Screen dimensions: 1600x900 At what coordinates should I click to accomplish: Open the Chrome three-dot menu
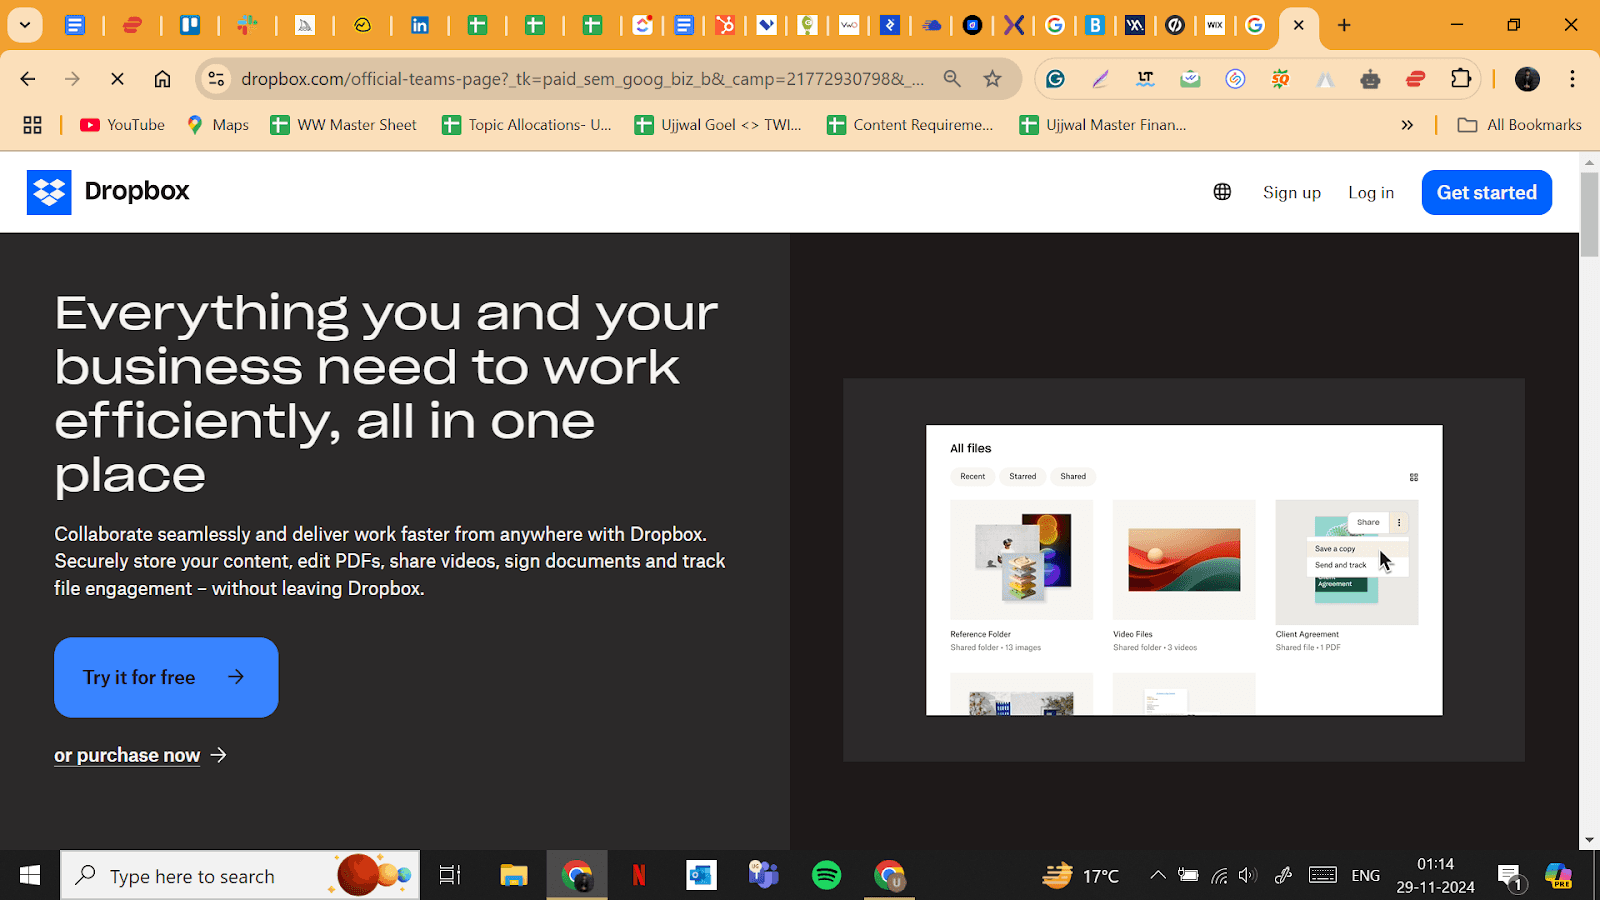coord(1572,79)
